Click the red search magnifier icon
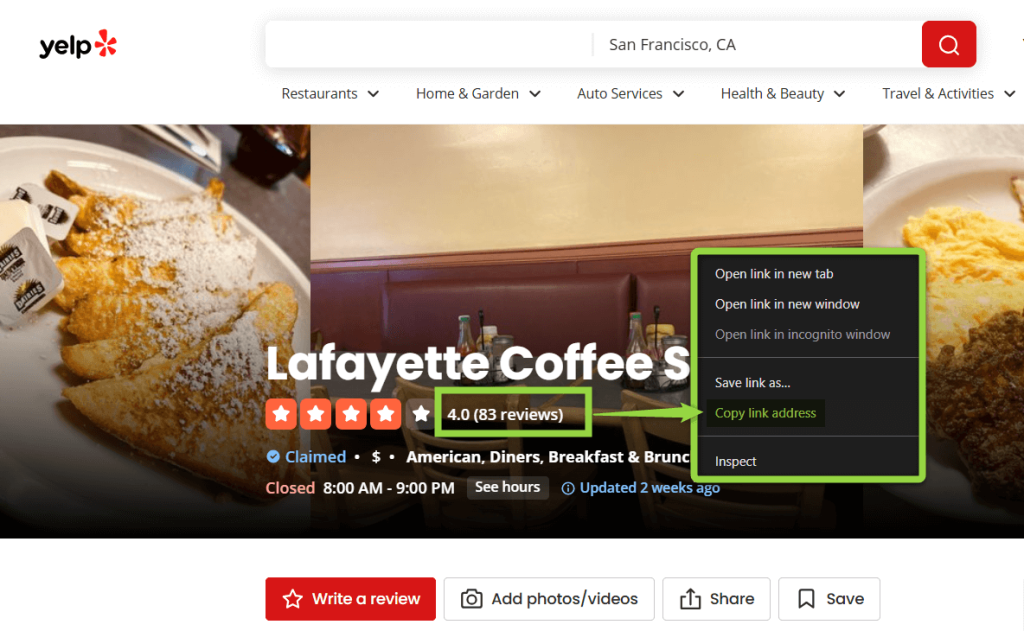 (x=947, y=43)
